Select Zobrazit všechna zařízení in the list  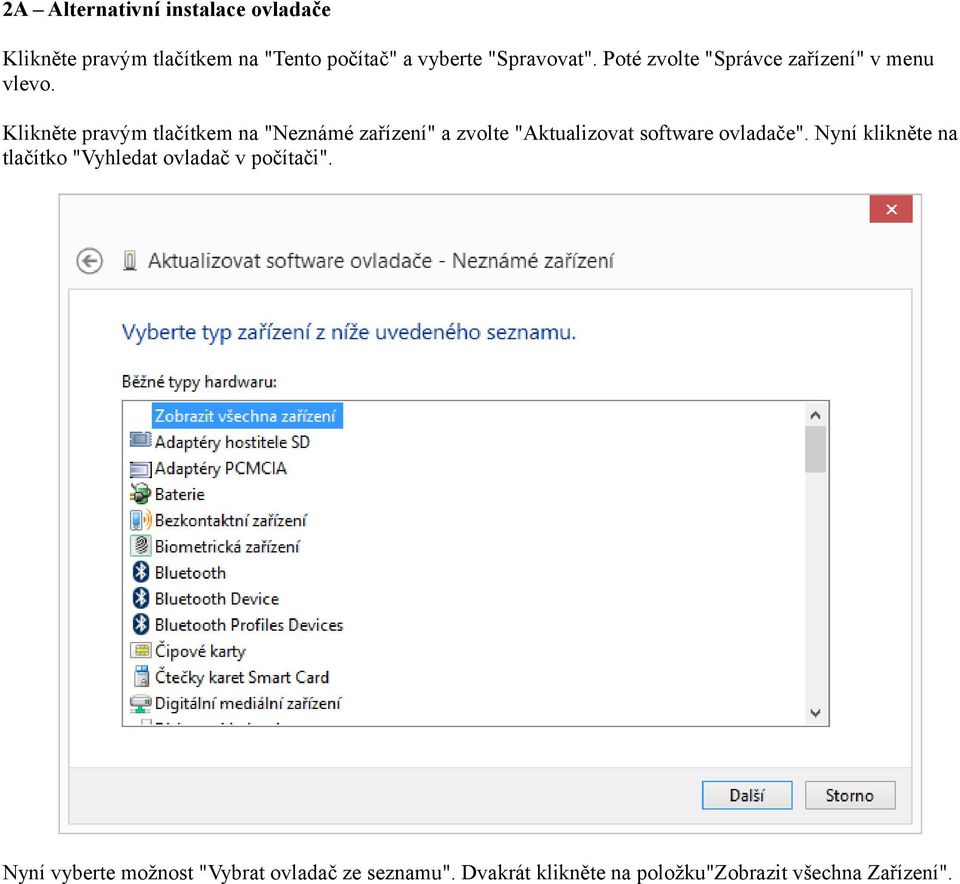pyautogui.click(x=246, y=416)
